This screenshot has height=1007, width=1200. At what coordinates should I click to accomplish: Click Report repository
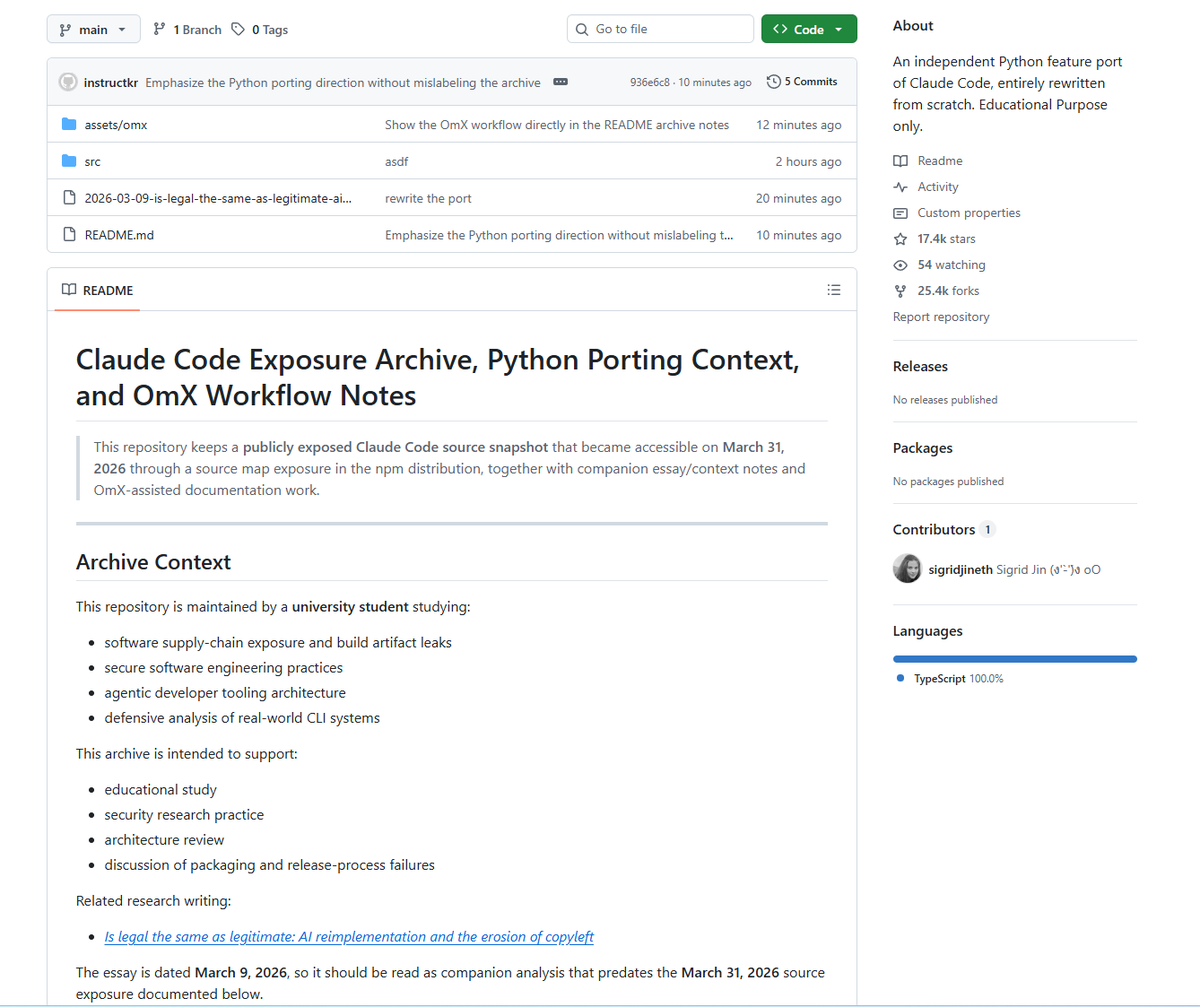941,317
